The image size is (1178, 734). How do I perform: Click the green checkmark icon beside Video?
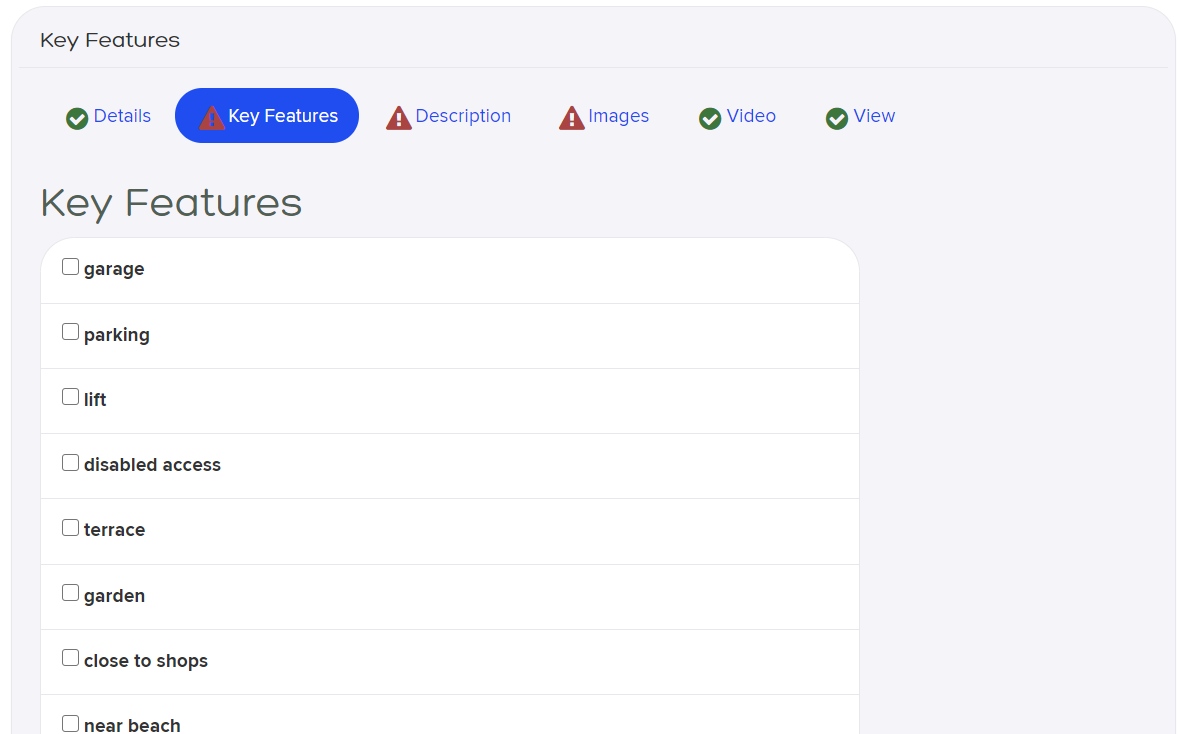tap(710, 118)
